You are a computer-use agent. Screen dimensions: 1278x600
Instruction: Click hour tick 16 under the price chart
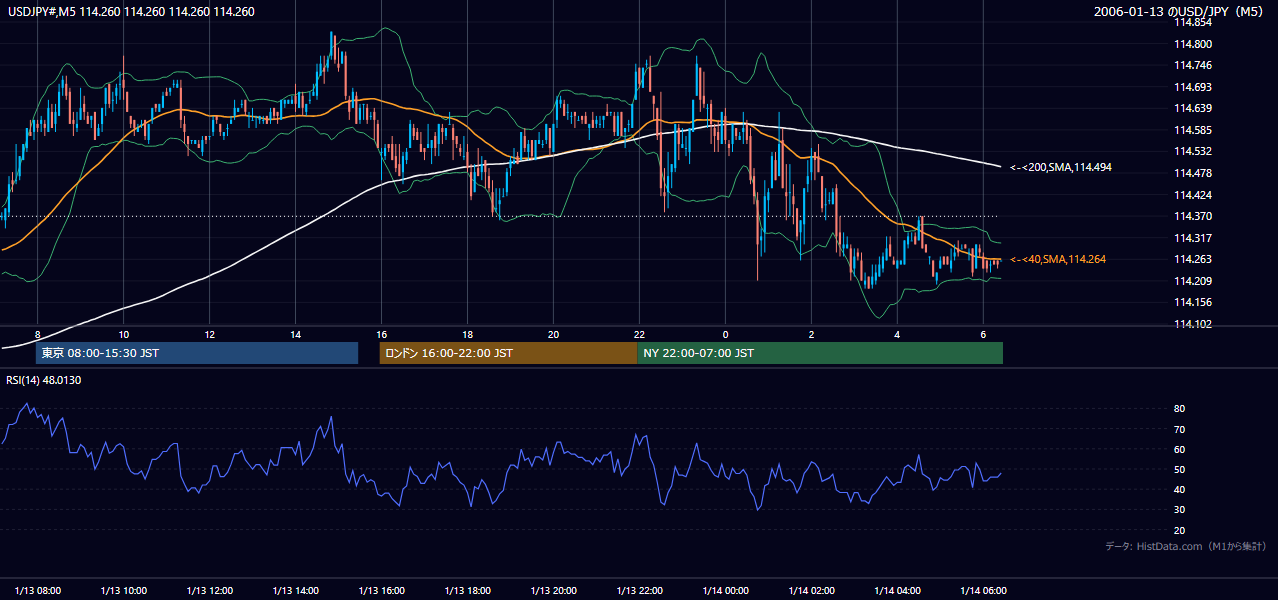381,334
